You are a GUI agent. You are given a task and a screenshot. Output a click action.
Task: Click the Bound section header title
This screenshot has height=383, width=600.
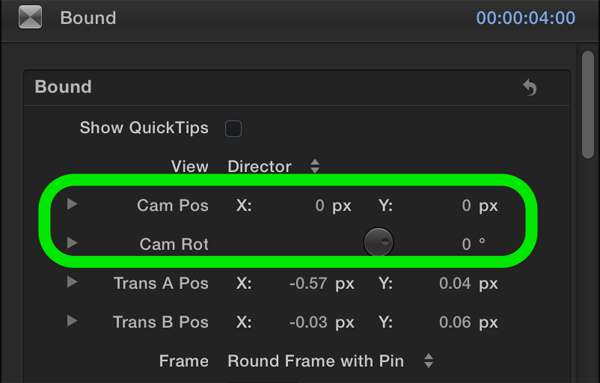coord(63,87)
